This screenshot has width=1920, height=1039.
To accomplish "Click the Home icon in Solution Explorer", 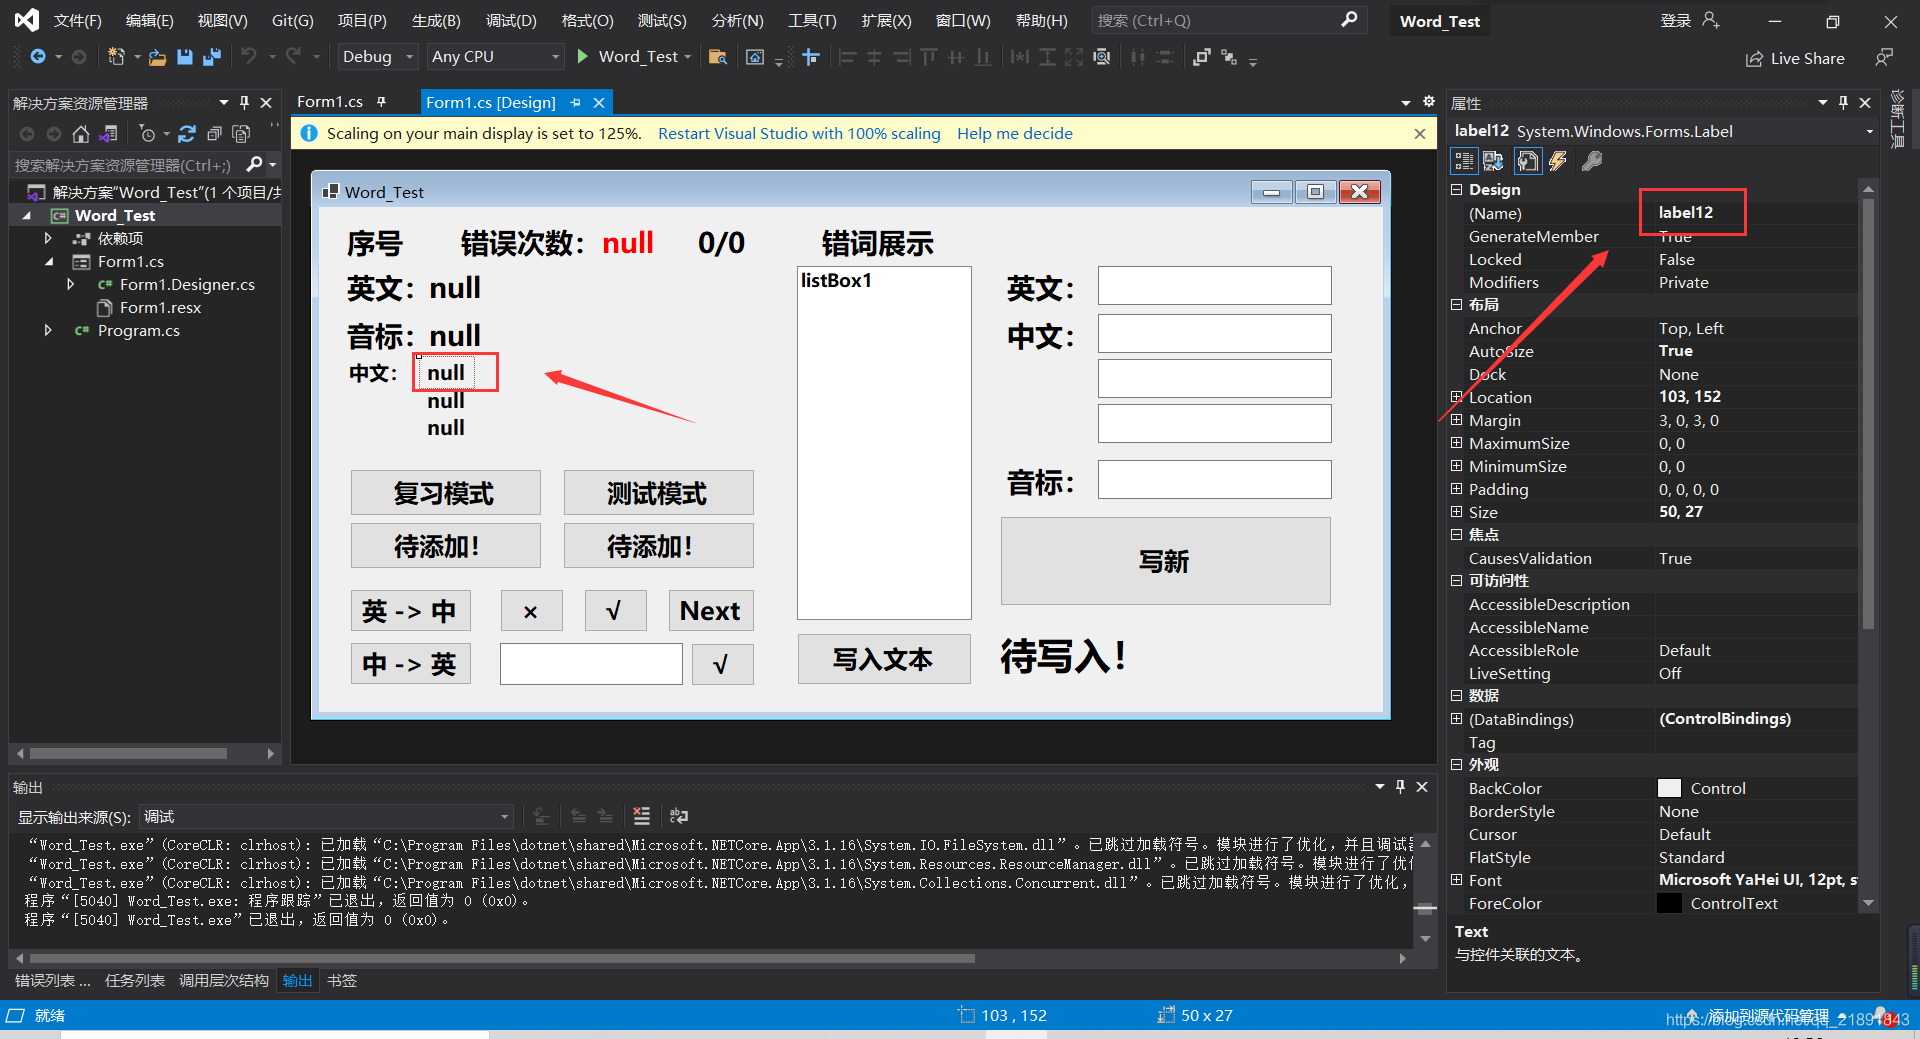I will pyautogui.click(x=81, y=134).
